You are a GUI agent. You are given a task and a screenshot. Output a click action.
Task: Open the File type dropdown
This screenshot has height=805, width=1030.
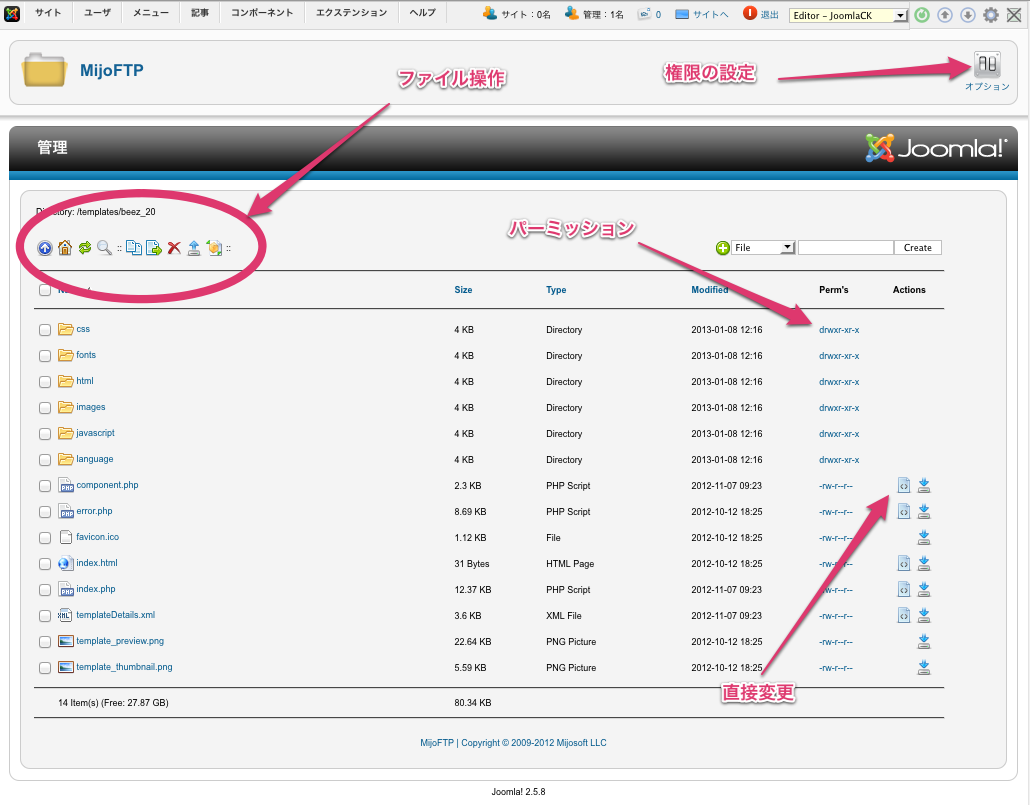[763, 248]
